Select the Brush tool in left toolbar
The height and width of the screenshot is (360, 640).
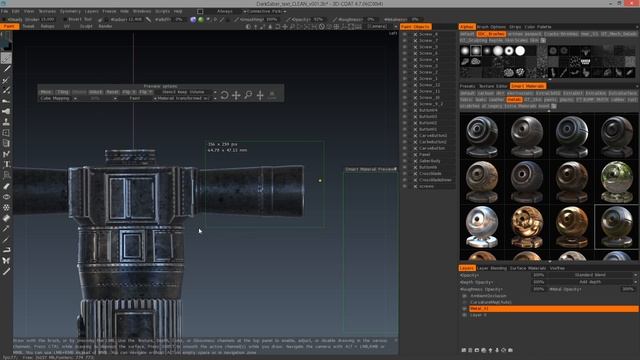point(6,58)
